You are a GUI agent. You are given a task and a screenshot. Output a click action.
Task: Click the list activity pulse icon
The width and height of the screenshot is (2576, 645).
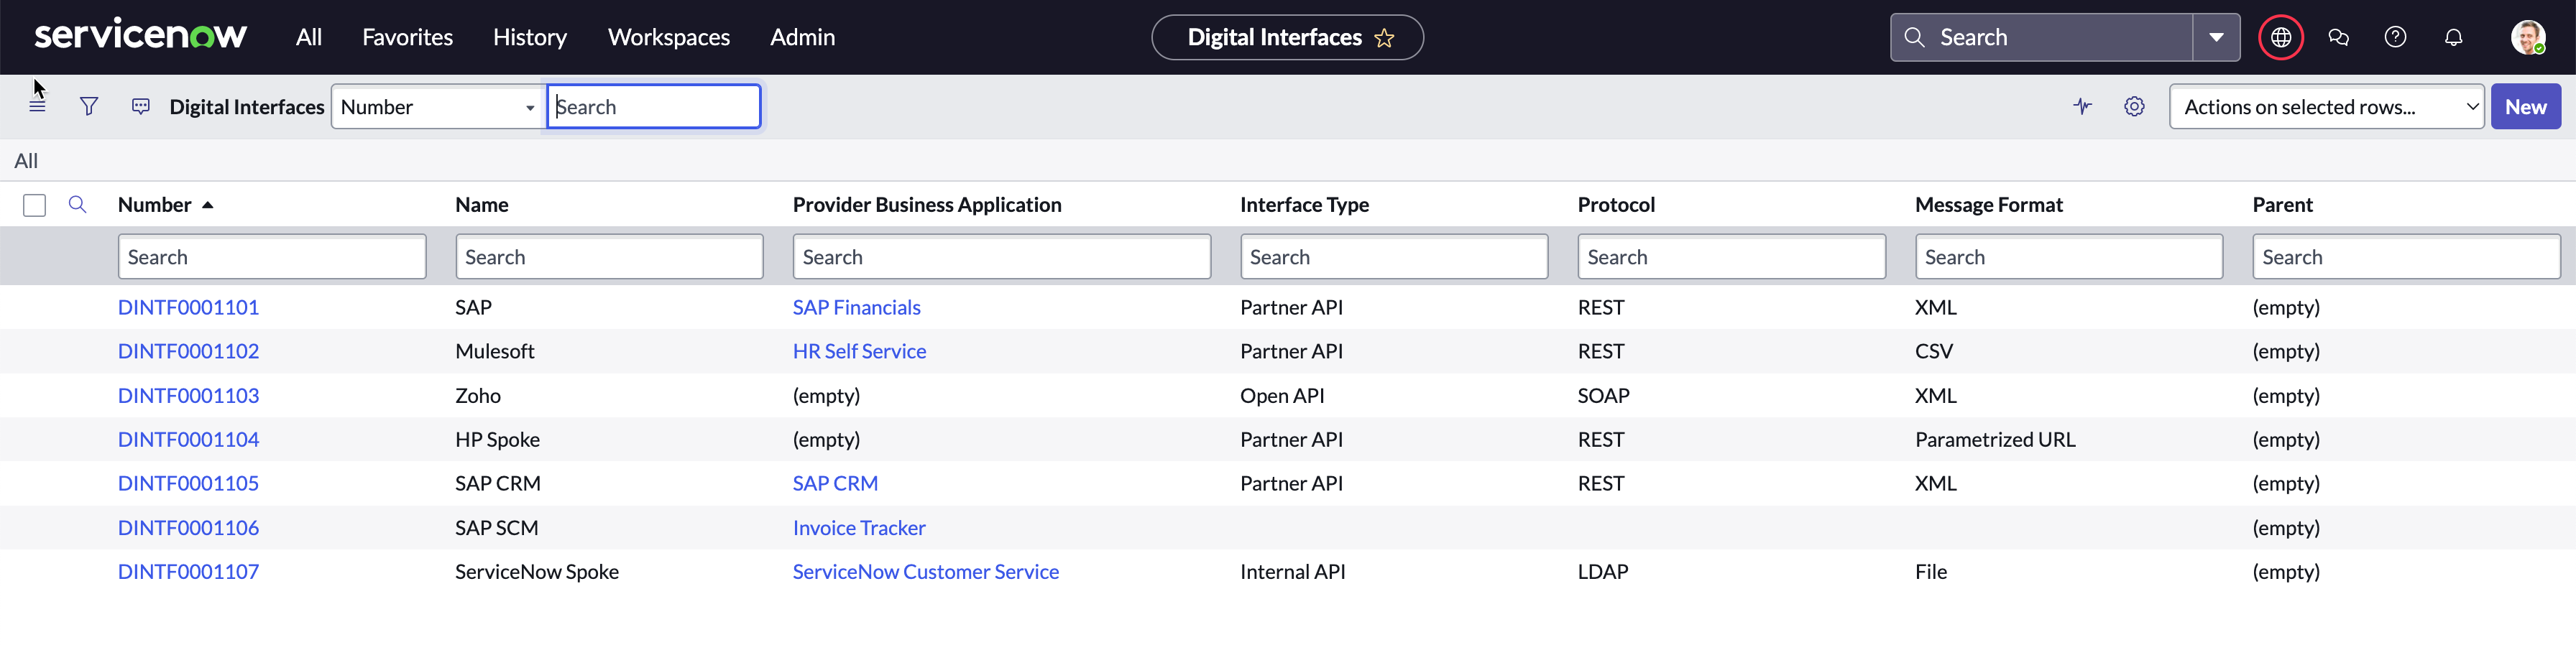tap(2082, 106)
